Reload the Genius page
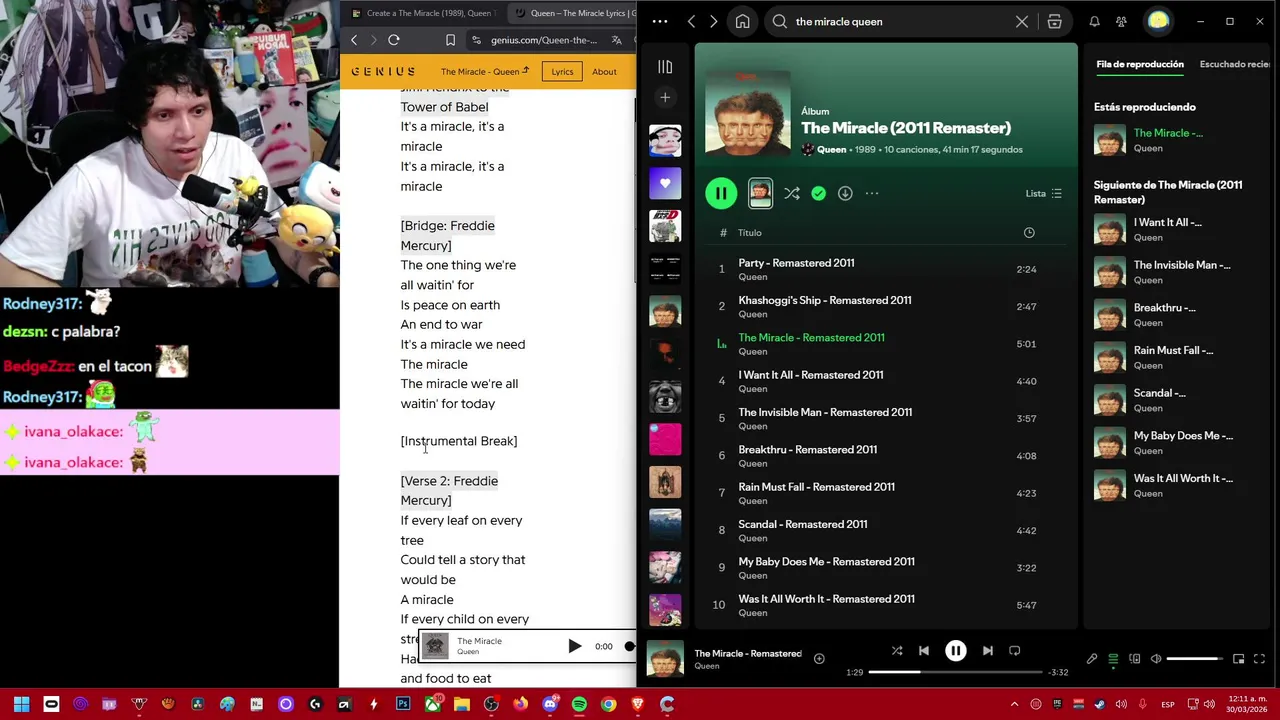The width and height of the screenshot is (1280, 720). pyautogui.click(x=394, y=40)
